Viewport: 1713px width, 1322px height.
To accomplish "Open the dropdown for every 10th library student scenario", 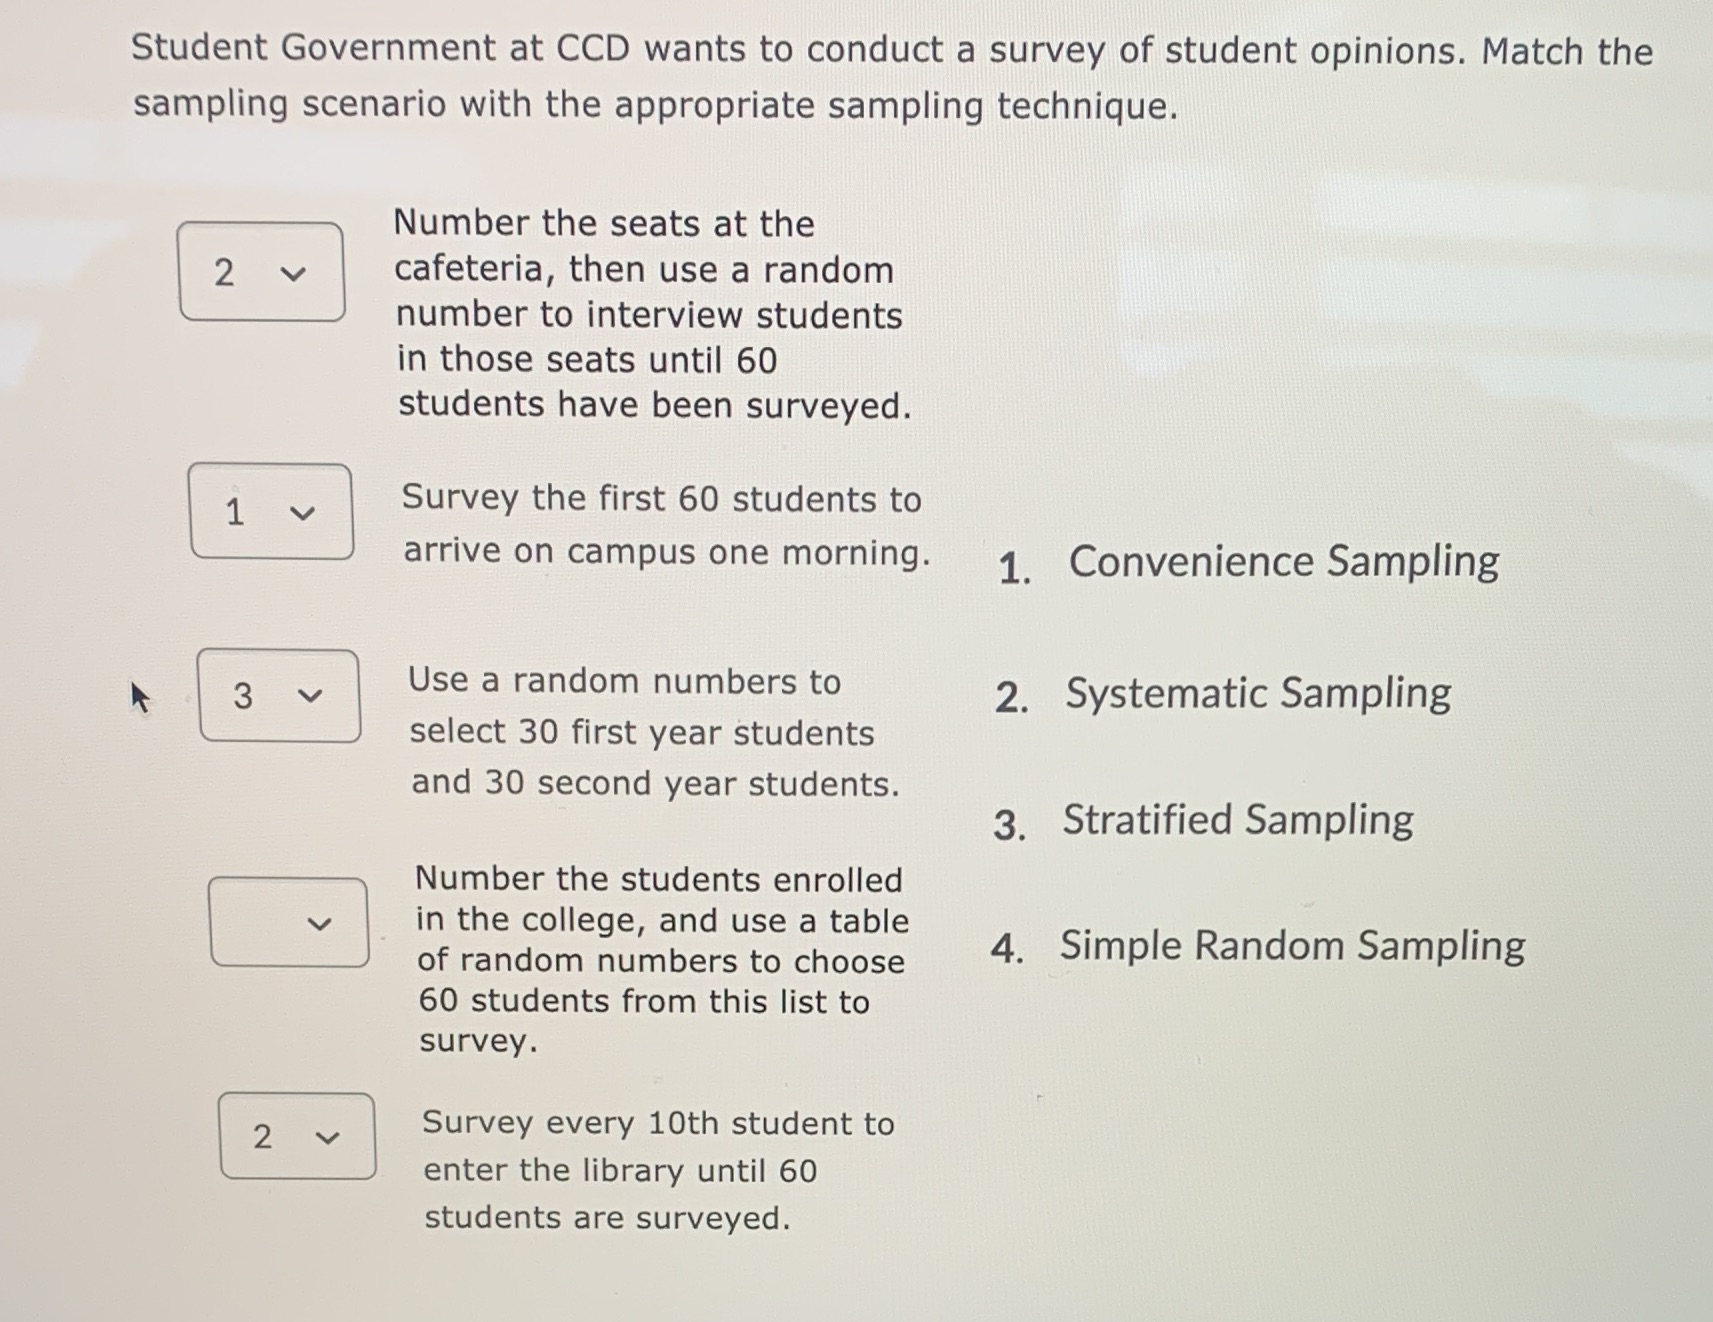I will pos(296,1135).
